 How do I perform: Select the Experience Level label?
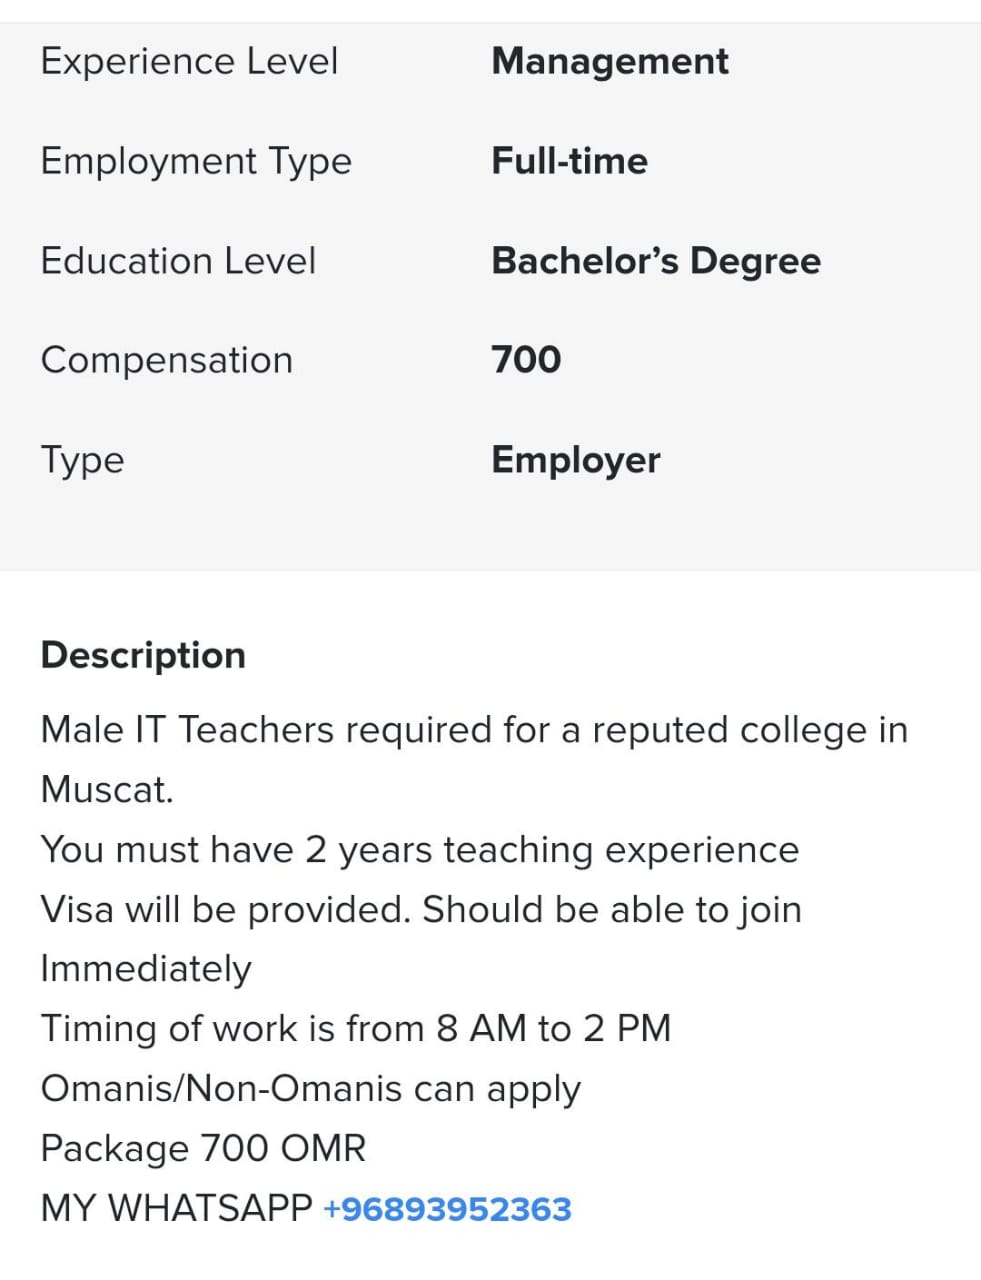[x=189, y=62]
